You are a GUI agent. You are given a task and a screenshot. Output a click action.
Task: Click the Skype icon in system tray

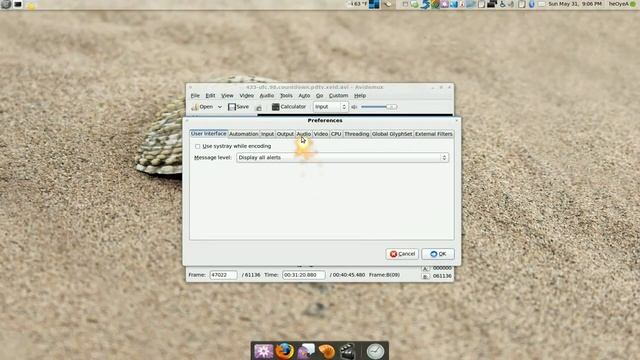click(x=425, y=4)
